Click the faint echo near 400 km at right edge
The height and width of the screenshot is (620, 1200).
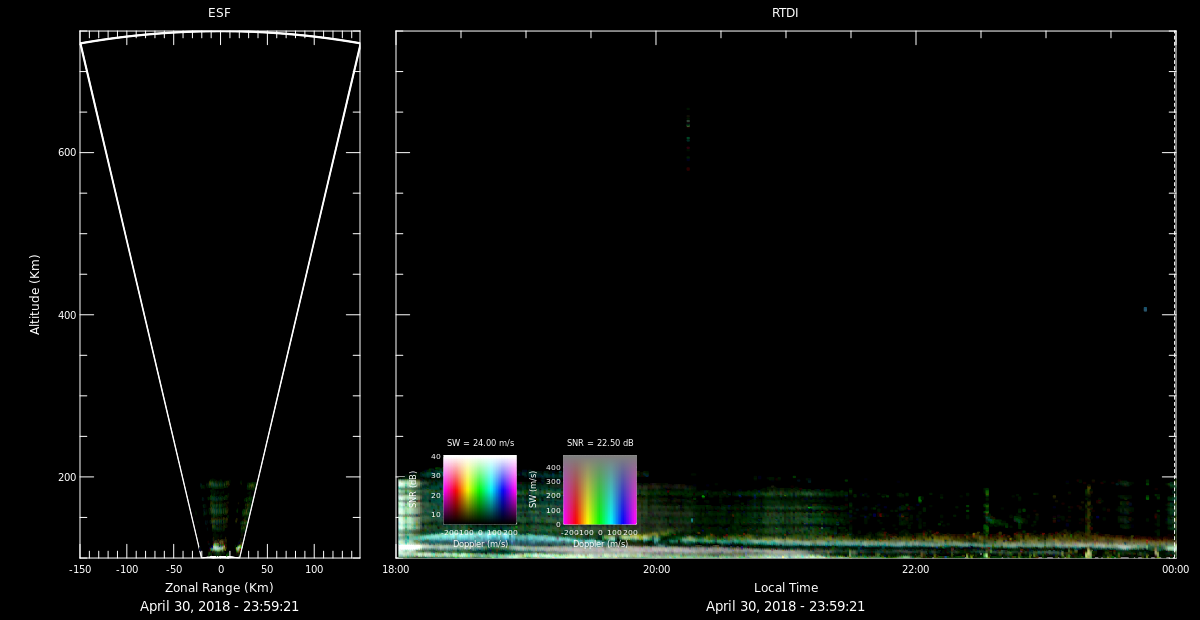coord(1145,309)
